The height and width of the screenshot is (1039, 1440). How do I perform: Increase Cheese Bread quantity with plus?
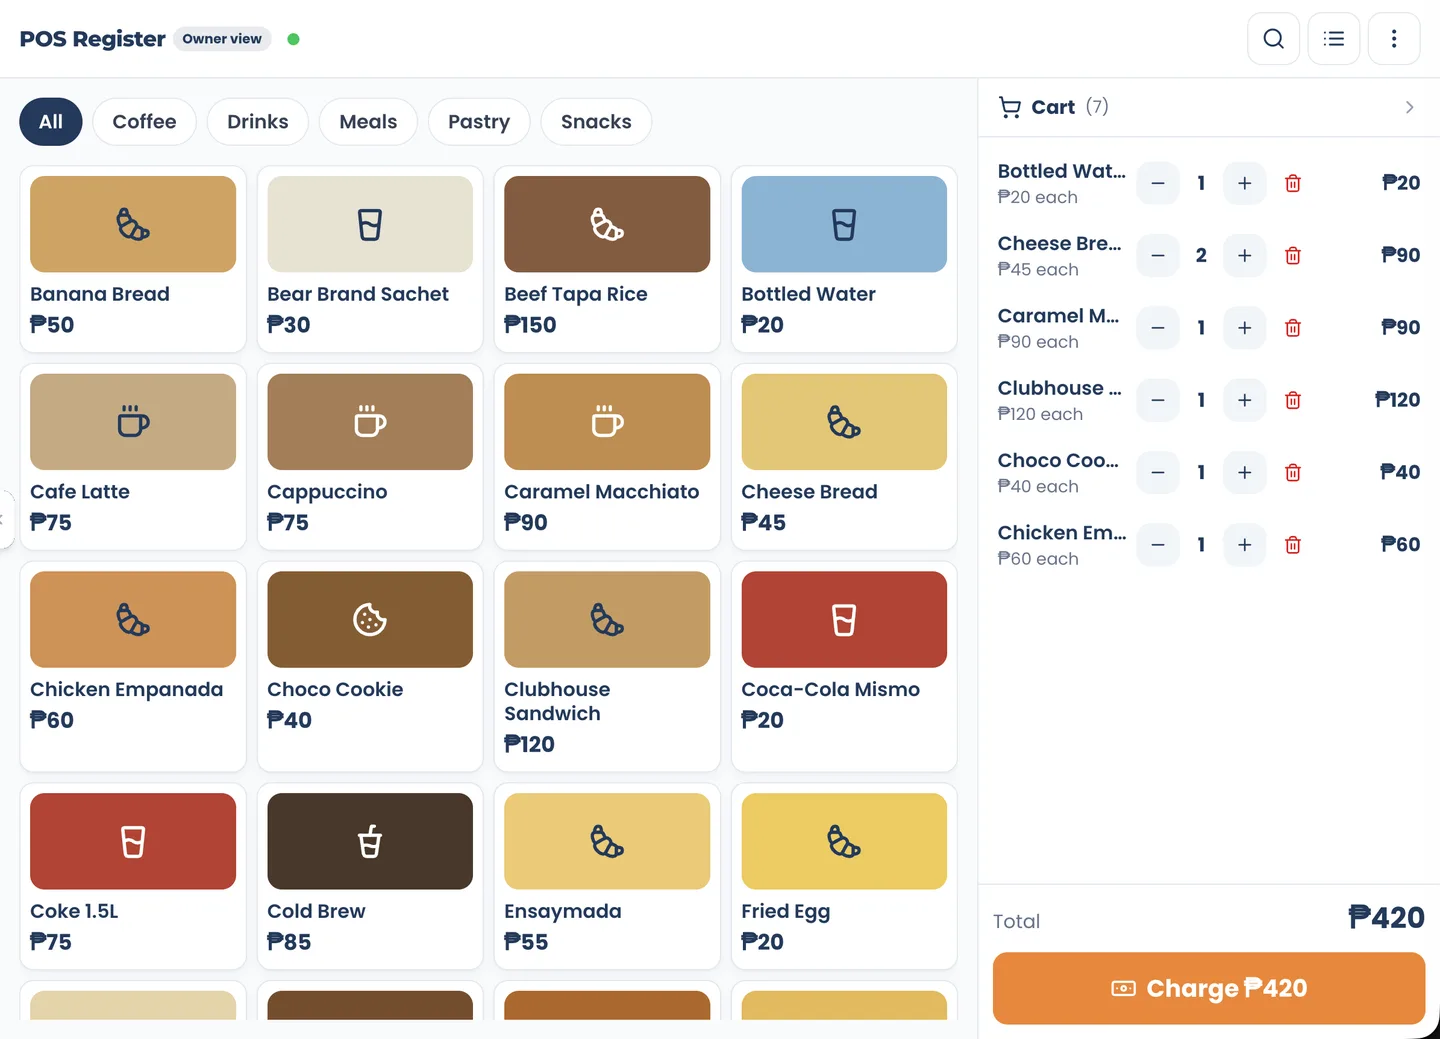(1244, 255)
